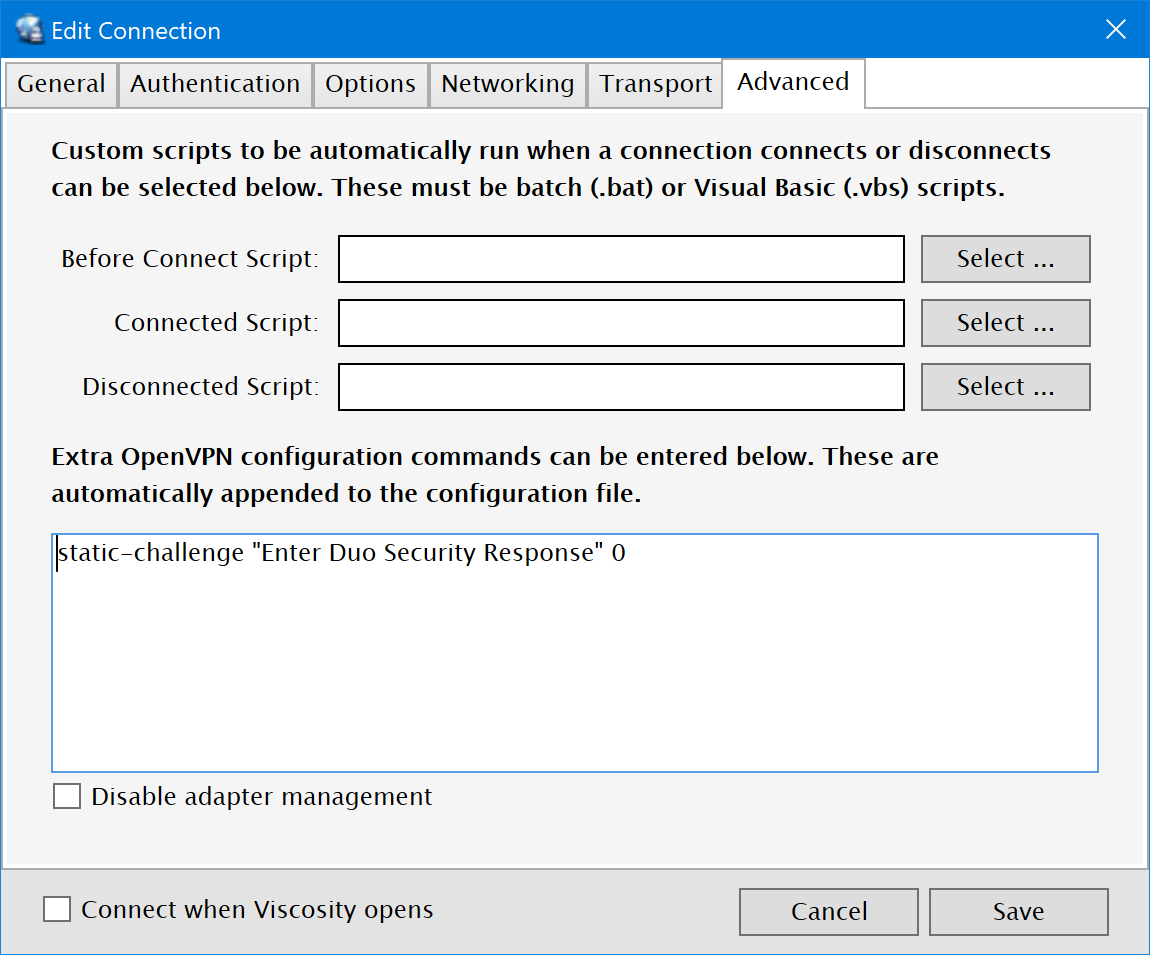Focus the Before Connect Script field
The width and height of the screenshot is (1150, 955).
(621, 259)
